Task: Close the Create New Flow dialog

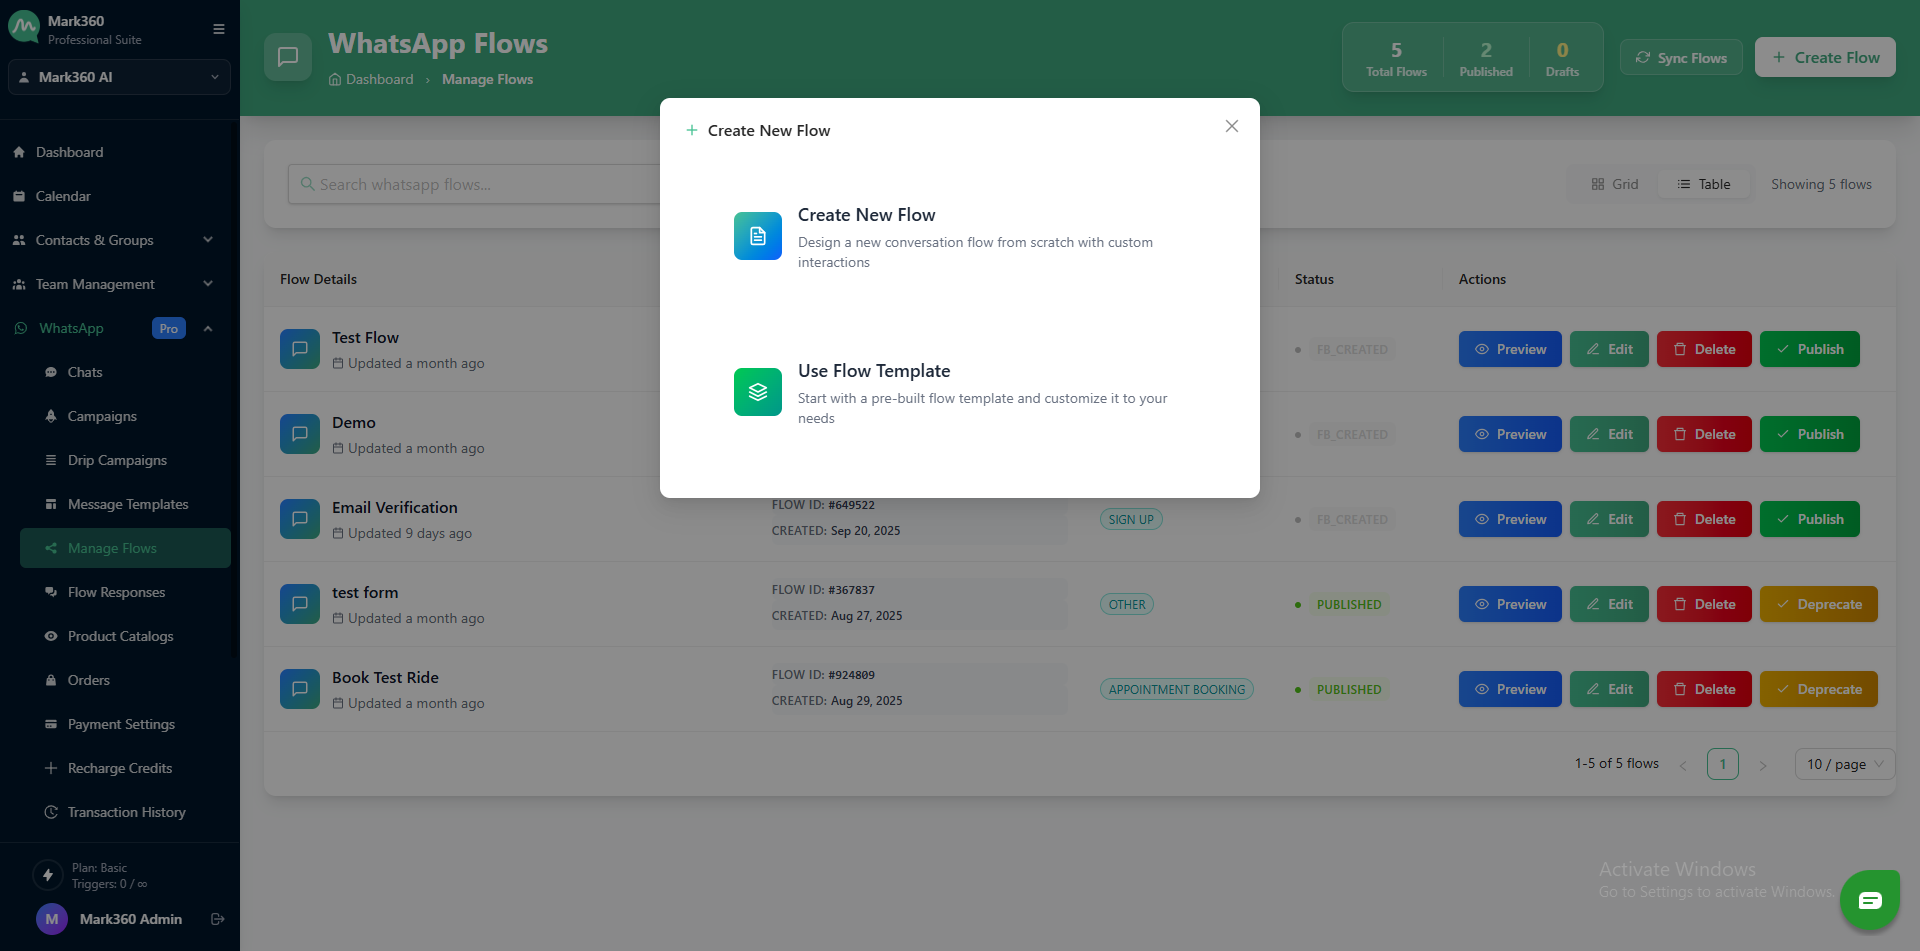Action: click(1231, 126)
